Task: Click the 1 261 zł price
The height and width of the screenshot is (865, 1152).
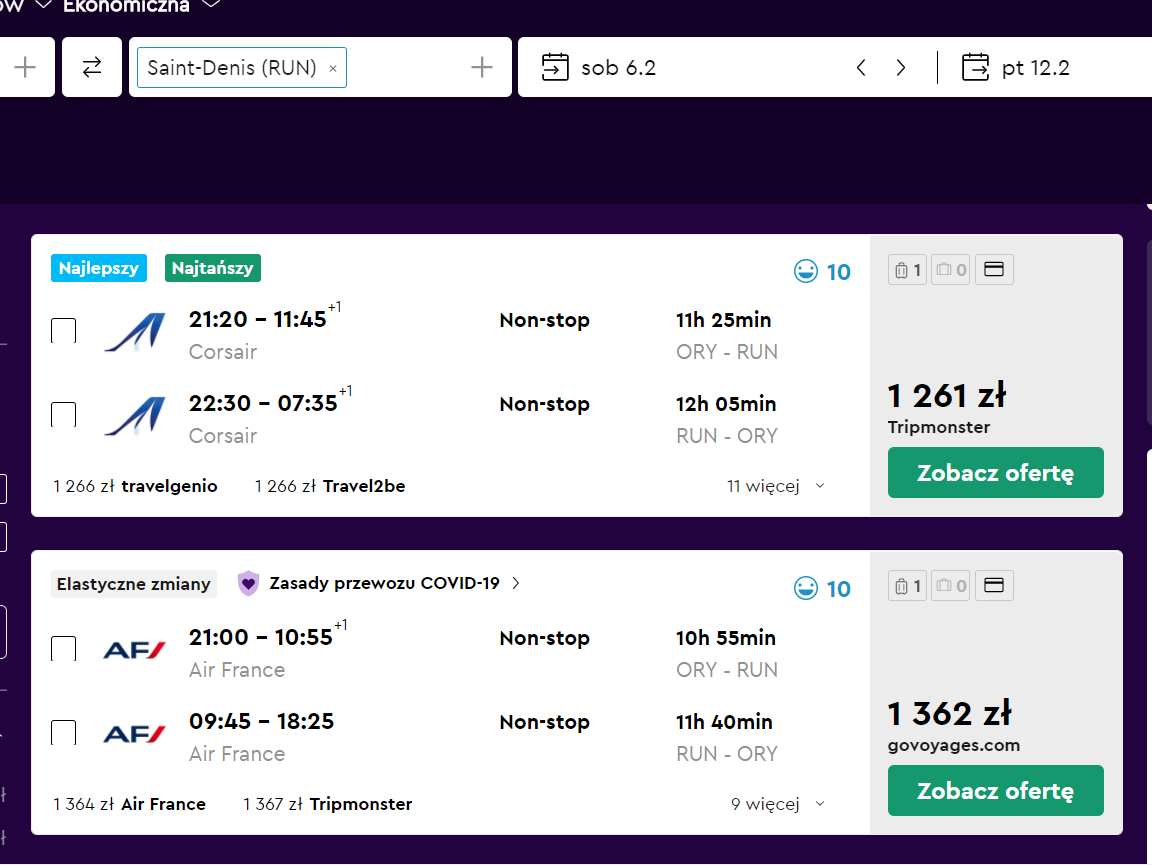Action: coord(946,395)
